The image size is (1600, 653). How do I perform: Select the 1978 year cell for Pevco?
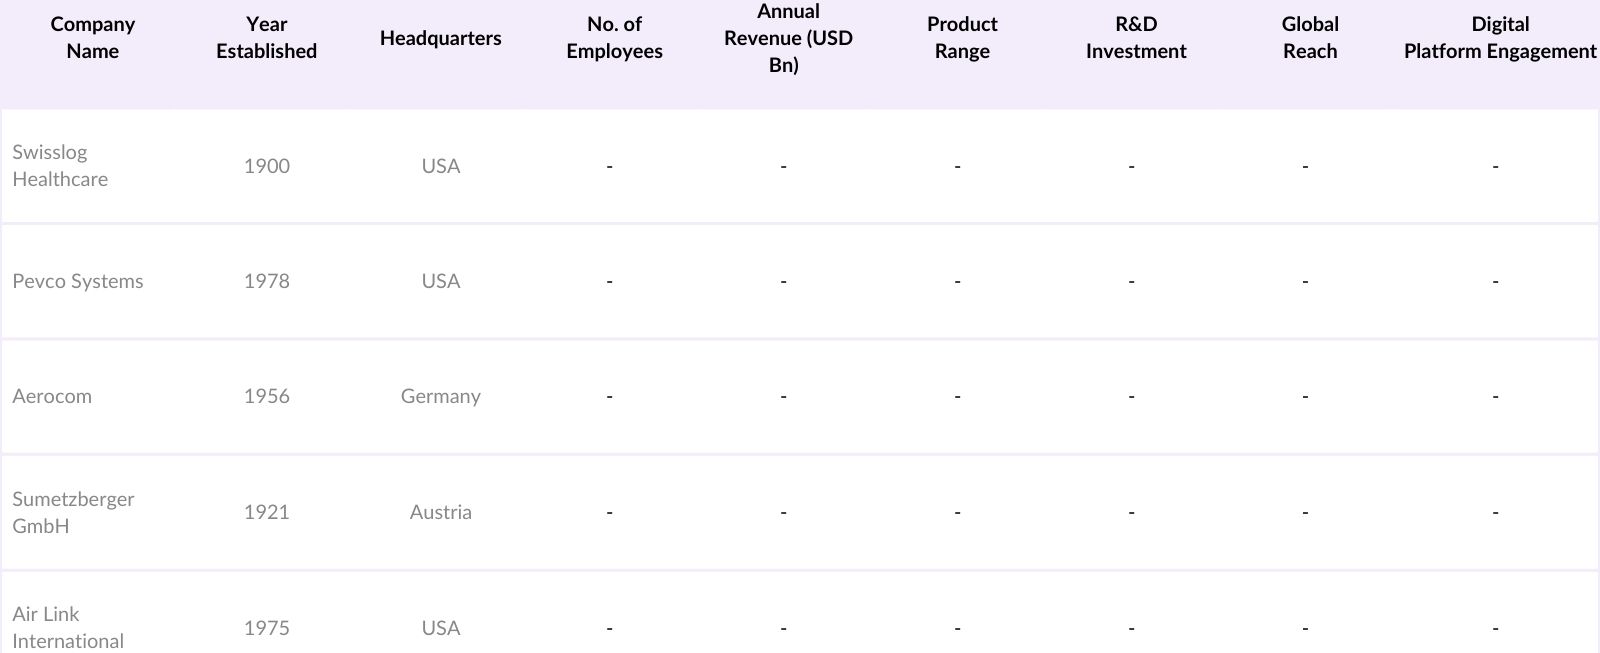[267, 281]
